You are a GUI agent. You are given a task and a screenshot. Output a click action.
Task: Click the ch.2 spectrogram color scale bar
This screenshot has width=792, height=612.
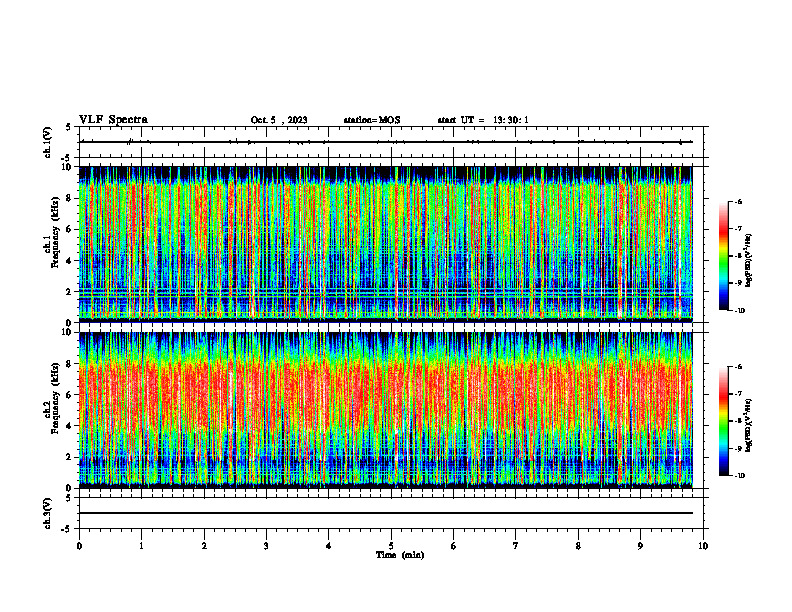point(723,421)
